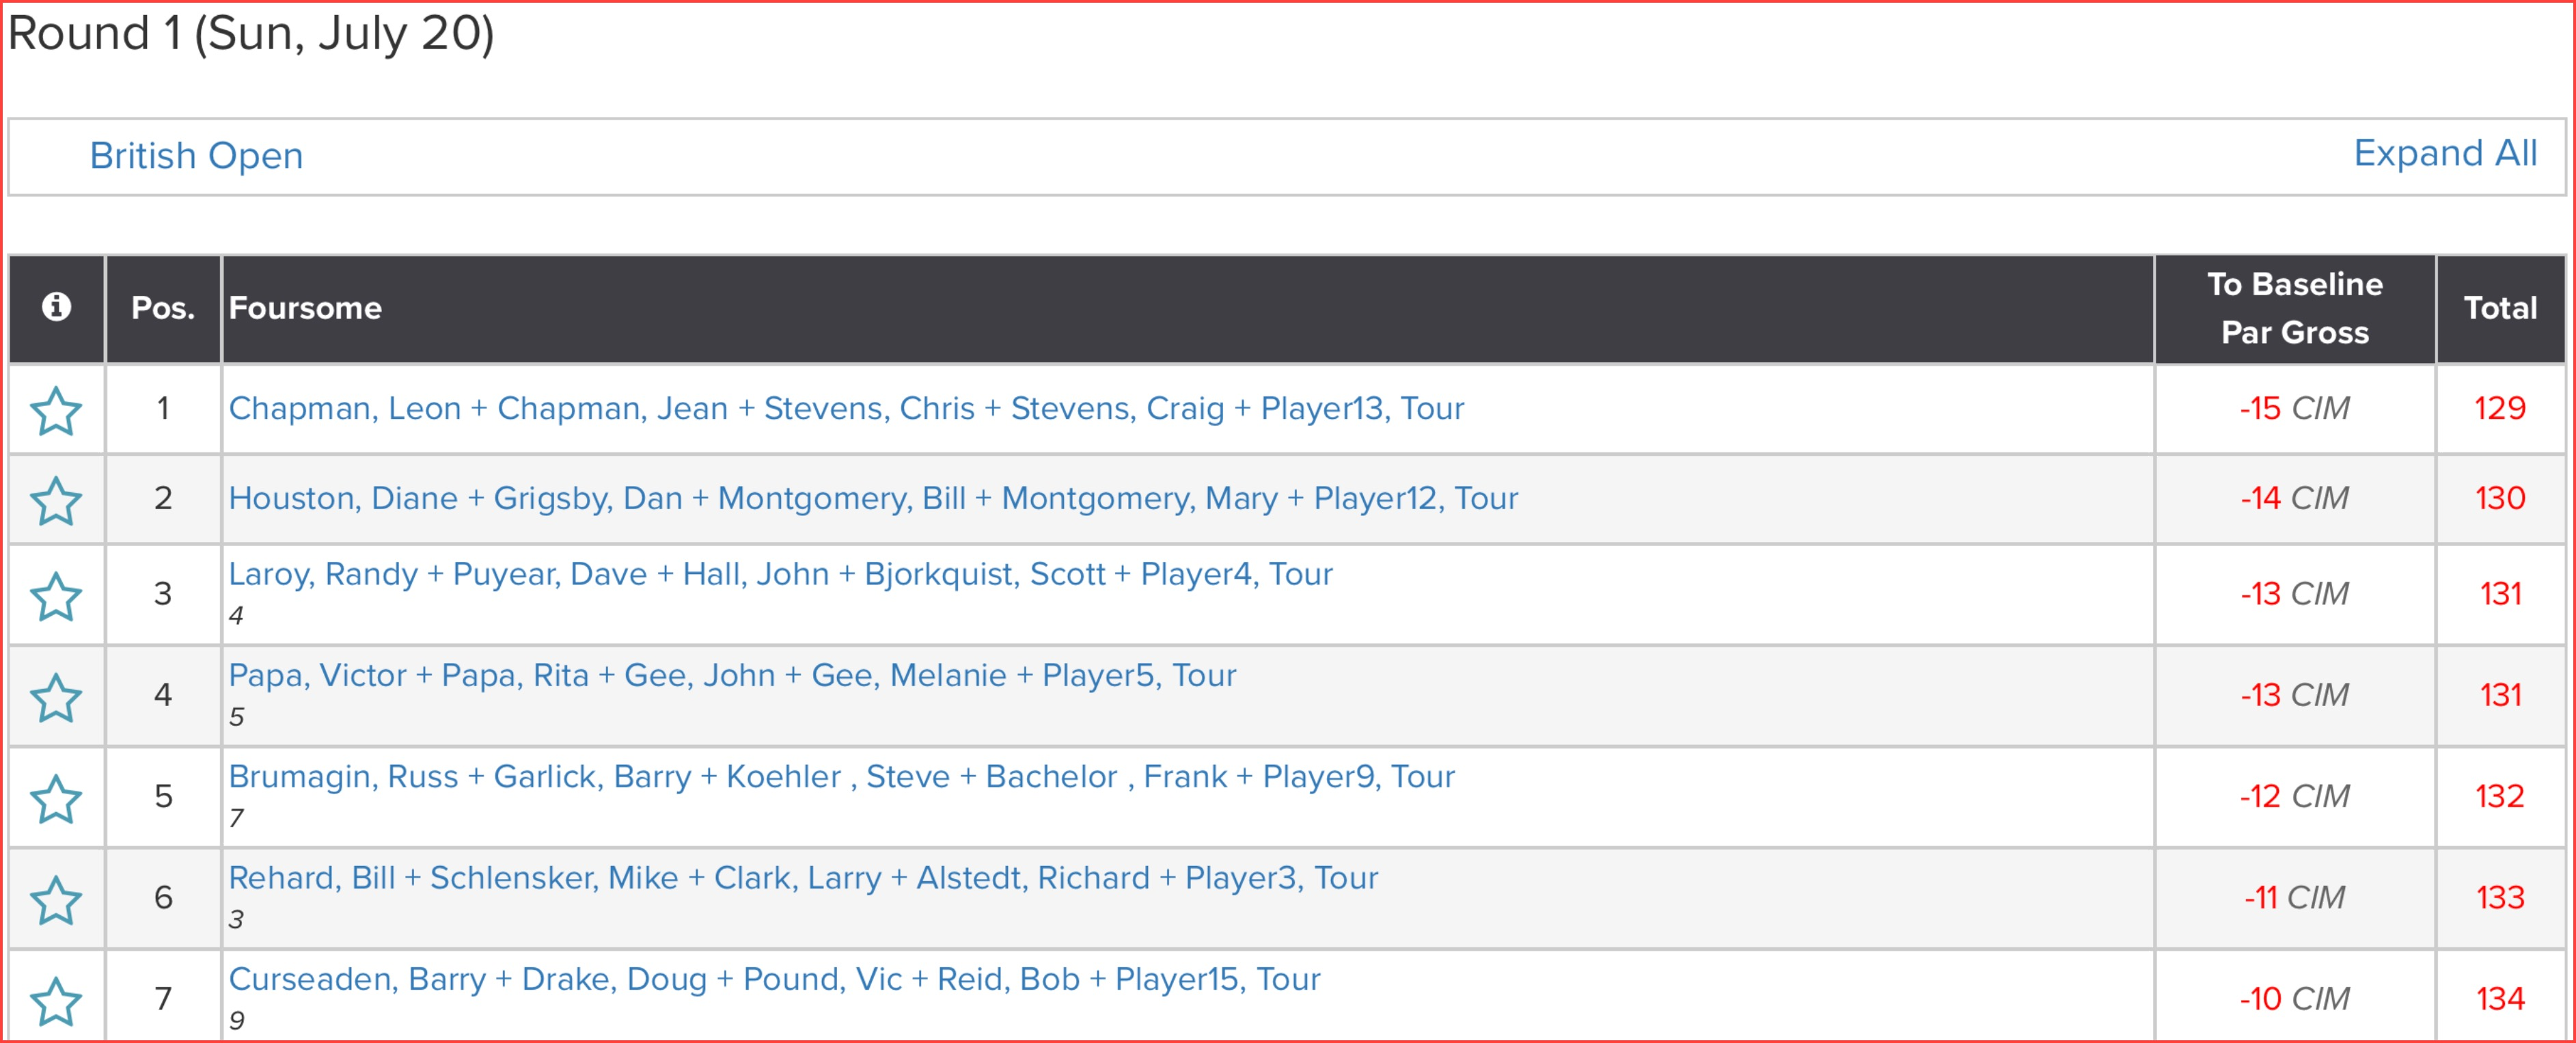Open Chapman, Leon foursome scorecard
Screen dimensions: 2576x1043
(x=846, y=408)
